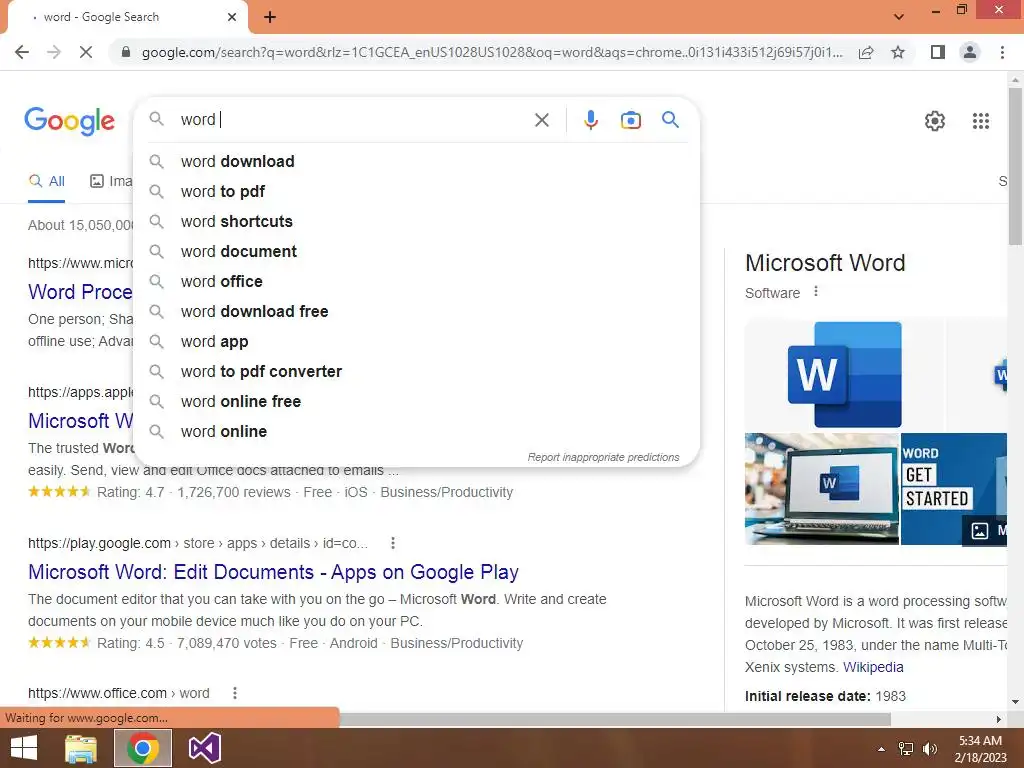Open options for play.google.com result

[392, 543]
